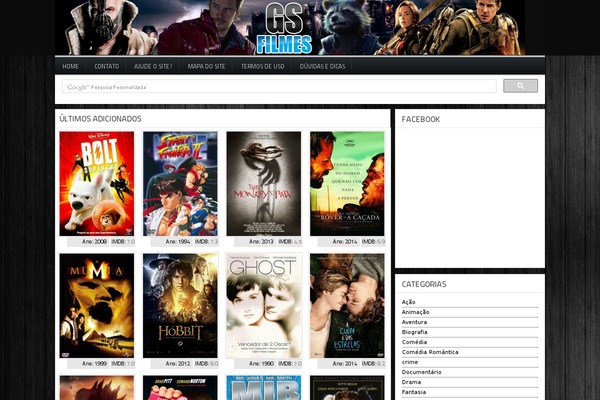This screenshot has width=600, height=400.
Task: Open the Hobbit movie poster
Action: coord(180,305)
